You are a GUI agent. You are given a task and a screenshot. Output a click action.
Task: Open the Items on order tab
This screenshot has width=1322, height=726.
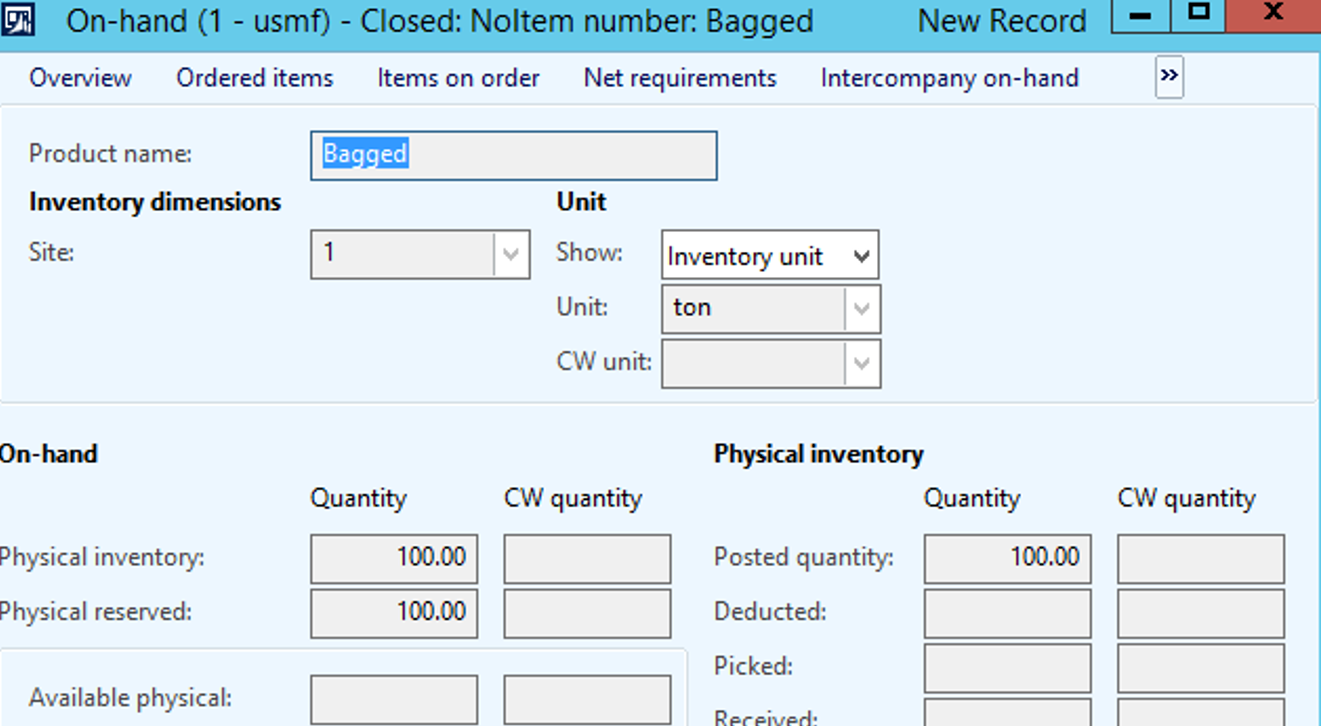458,77
